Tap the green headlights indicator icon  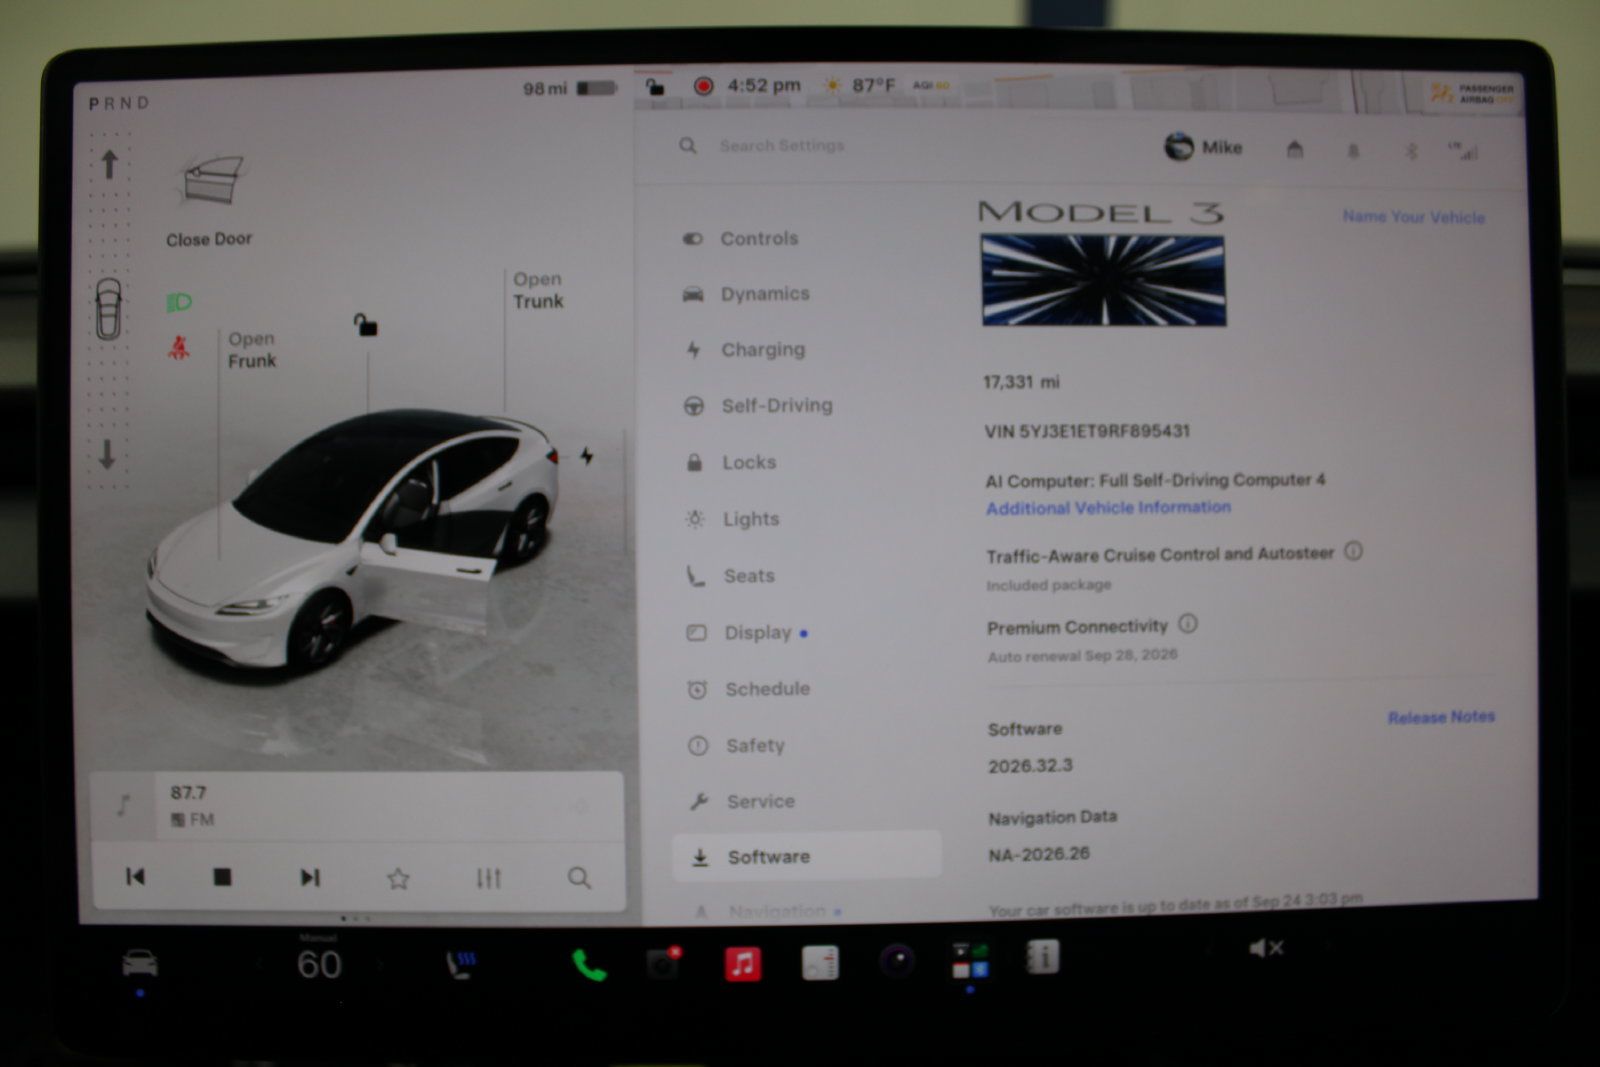[179, 302]
